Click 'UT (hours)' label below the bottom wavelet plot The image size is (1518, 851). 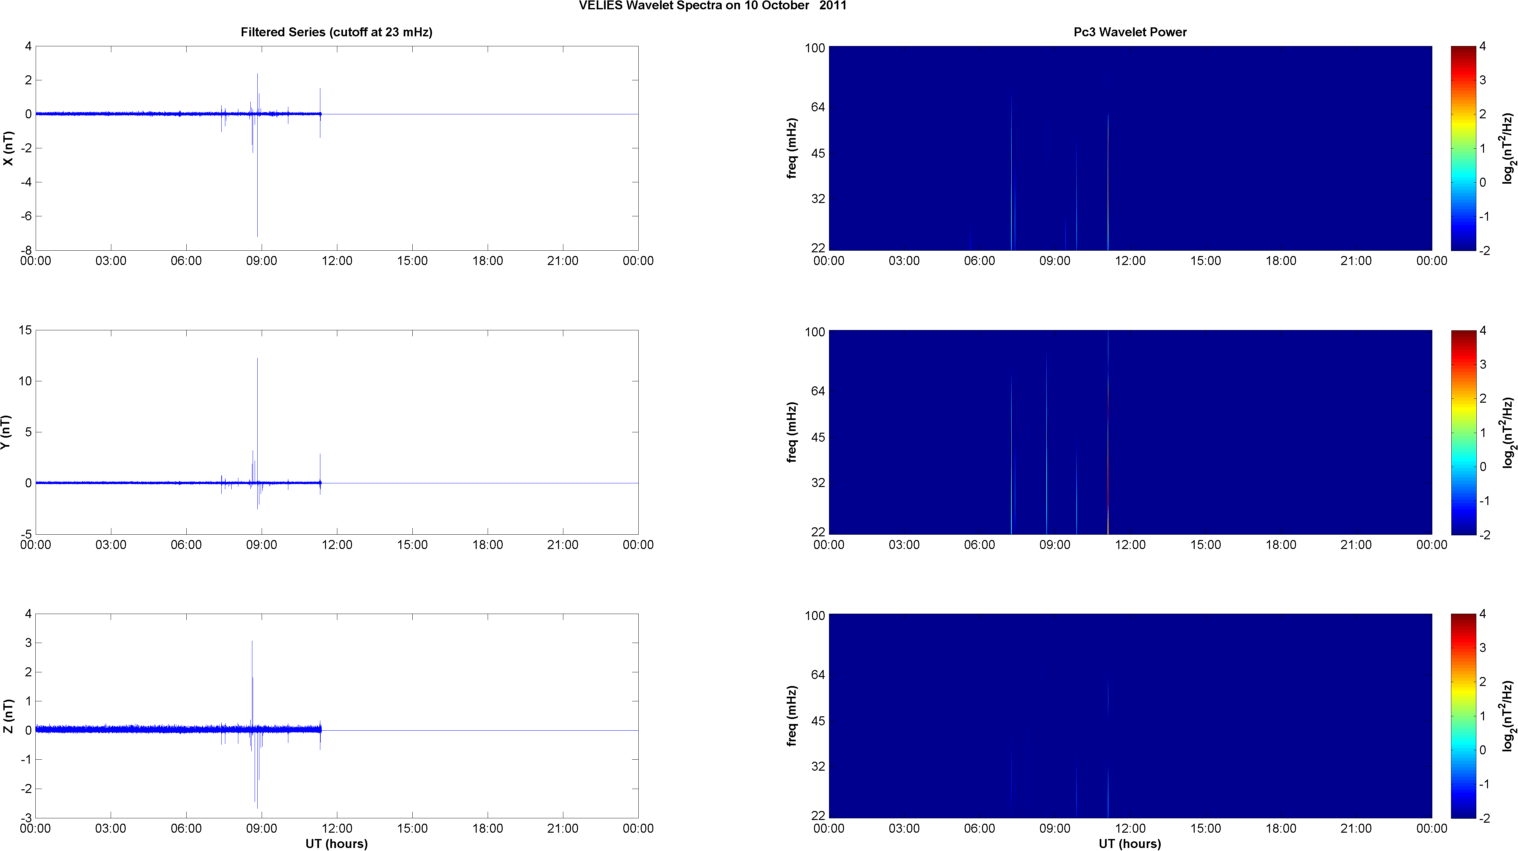coord(1130,844)
